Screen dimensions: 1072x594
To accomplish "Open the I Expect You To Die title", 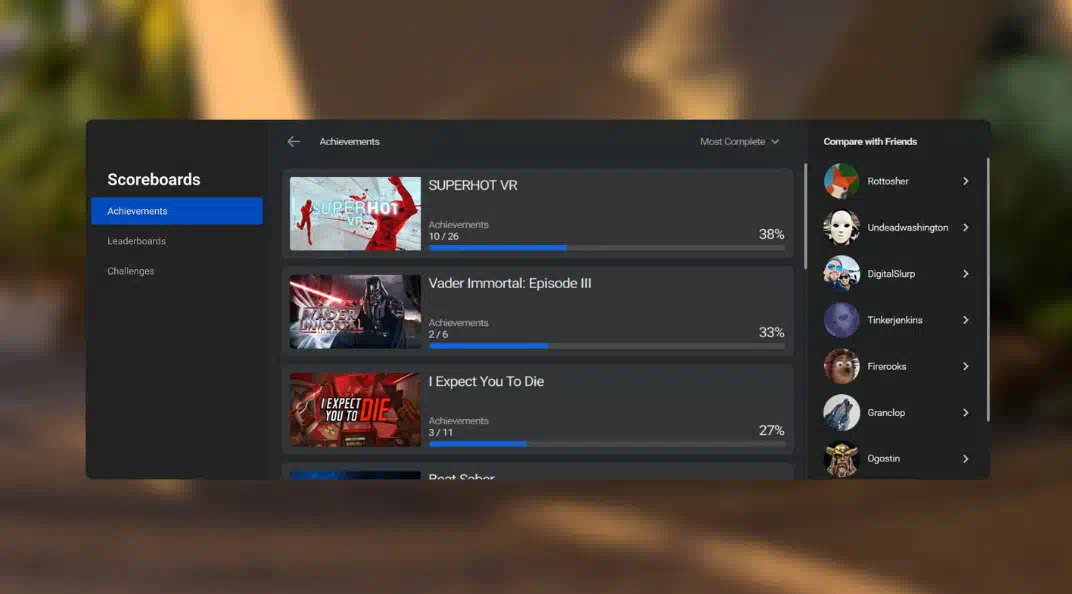I will point(486,381).
